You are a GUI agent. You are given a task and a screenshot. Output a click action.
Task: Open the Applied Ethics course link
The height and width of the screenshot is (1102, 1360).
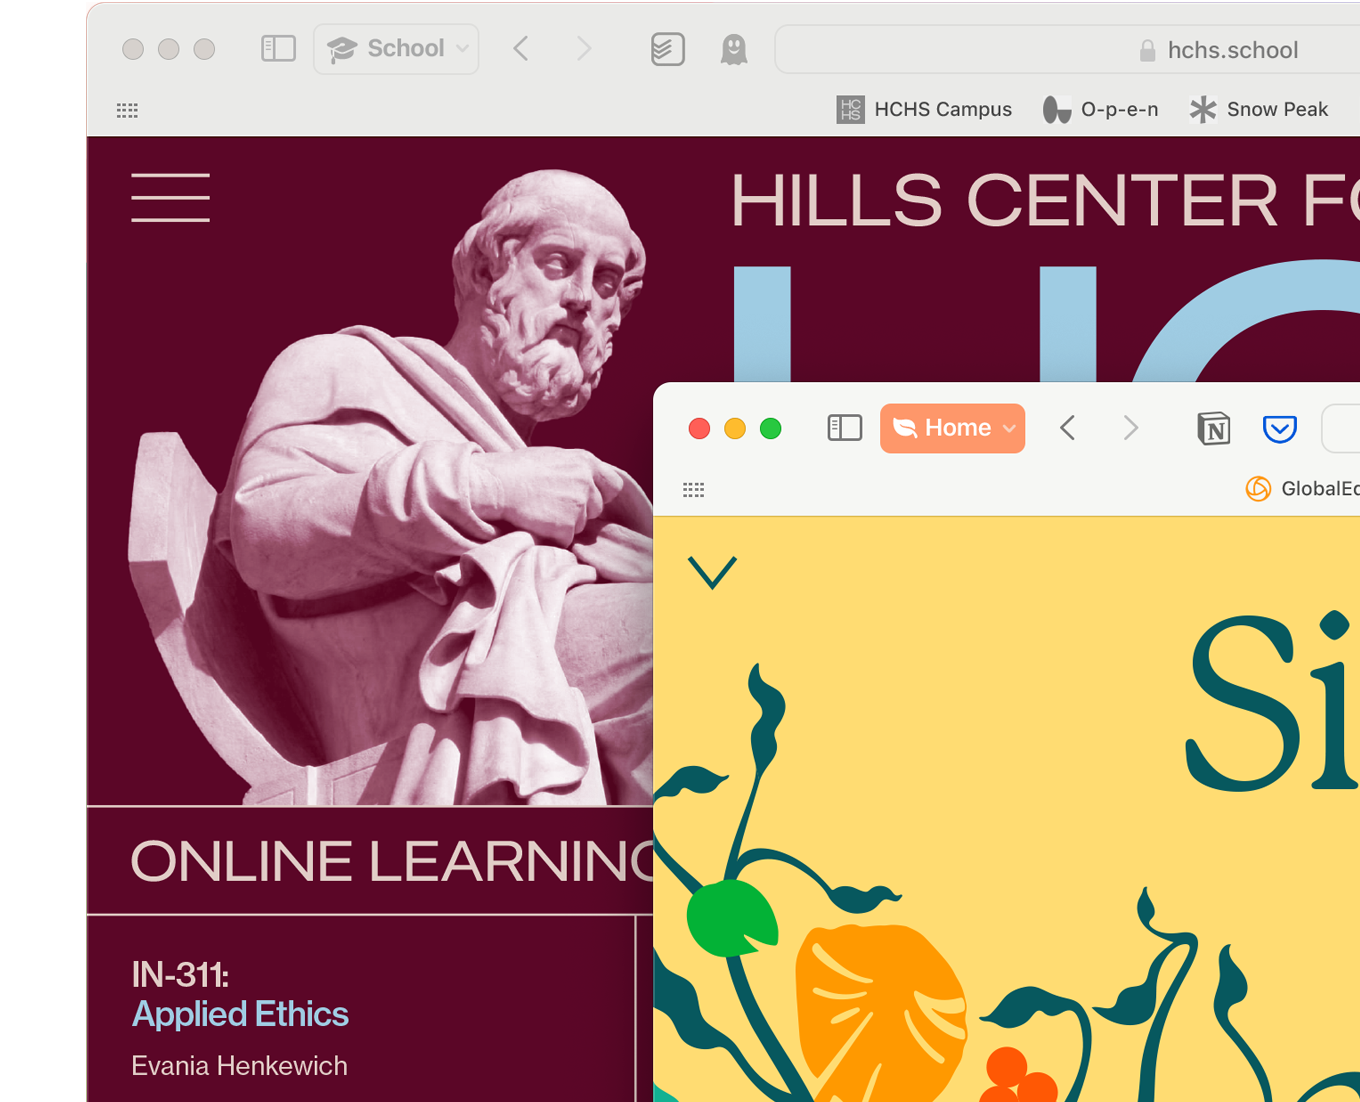point(240,1014)
